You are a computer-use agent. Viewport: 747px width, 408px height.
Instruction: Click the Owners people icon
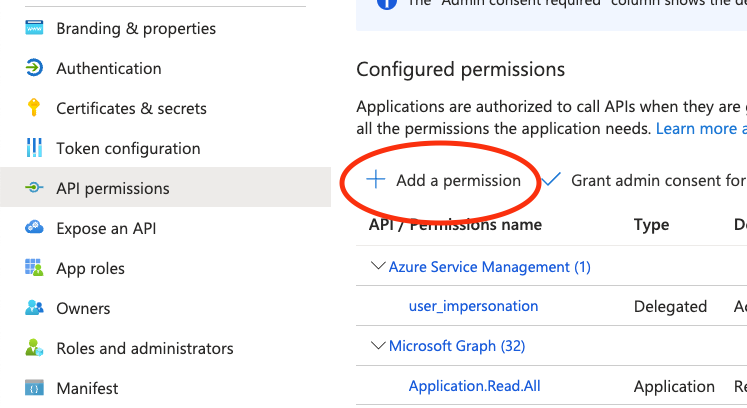click(x=34, y=307)
